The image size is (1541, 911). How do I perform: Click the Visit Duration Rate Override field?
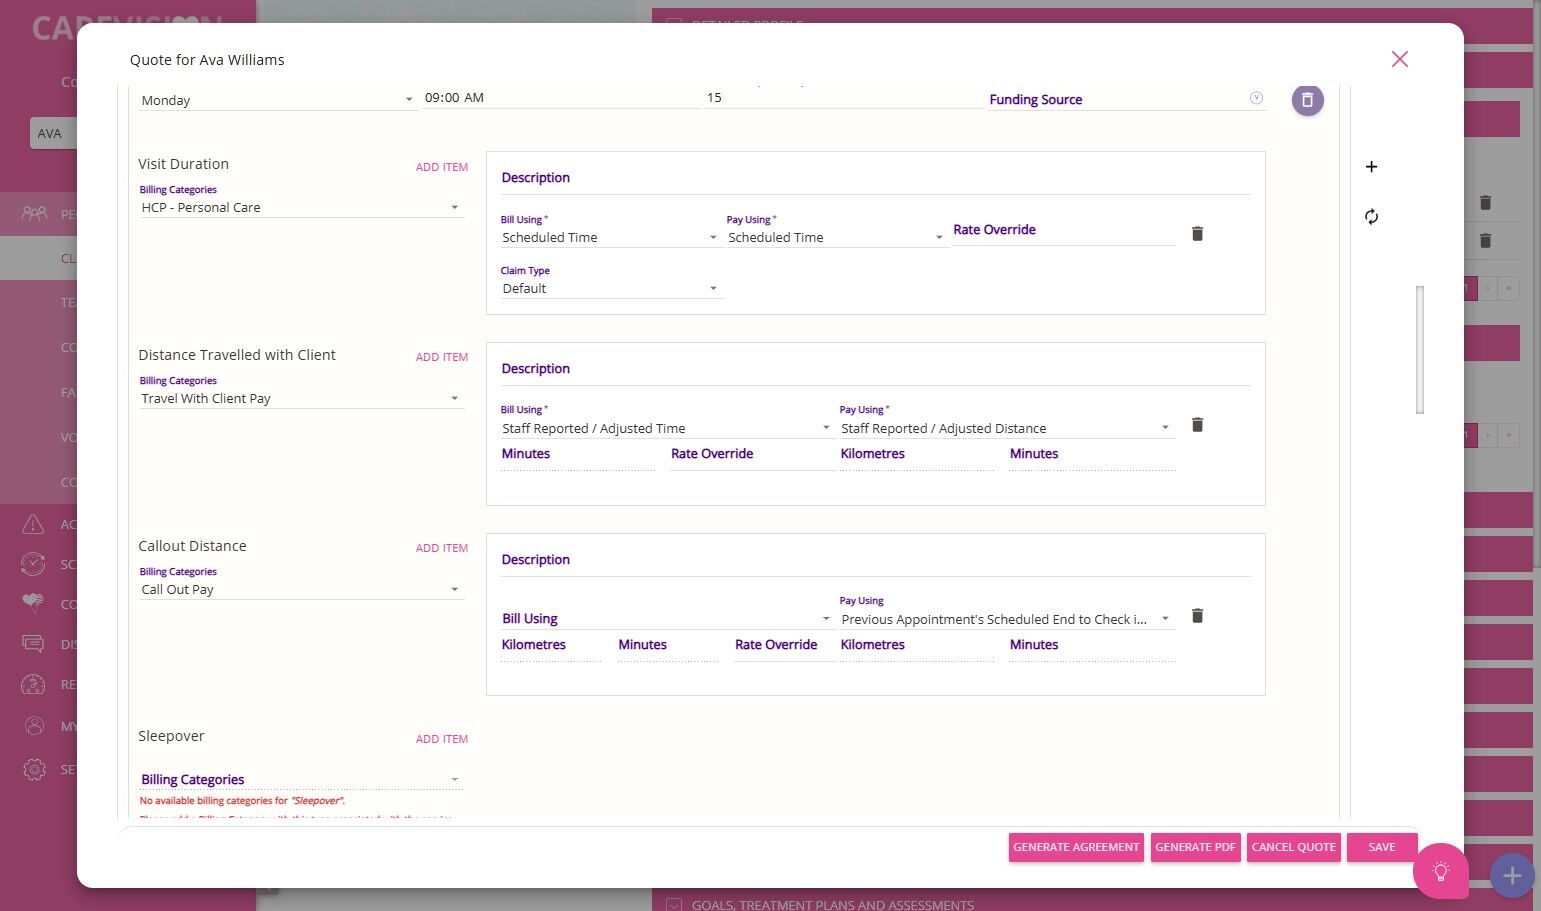pyautogui.click(x=1063, y=230)
